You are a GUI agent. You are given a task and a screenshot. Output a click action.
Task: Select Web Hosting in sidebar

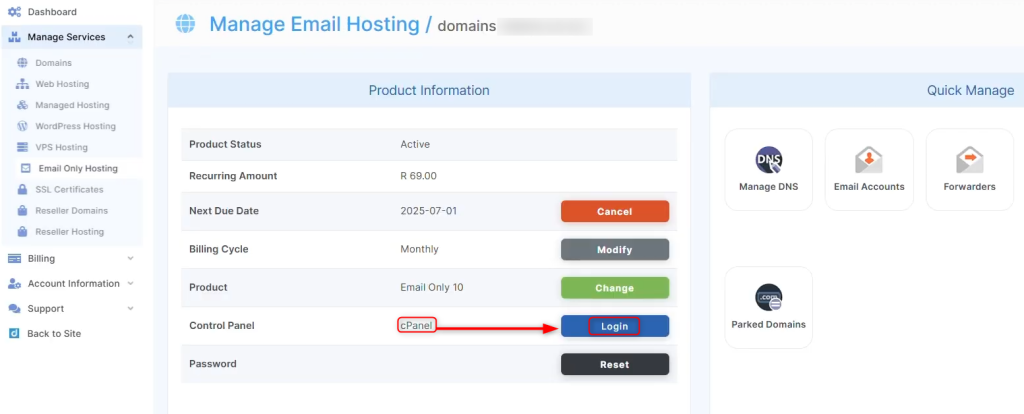pyautogui.click(x=62, y=84)
